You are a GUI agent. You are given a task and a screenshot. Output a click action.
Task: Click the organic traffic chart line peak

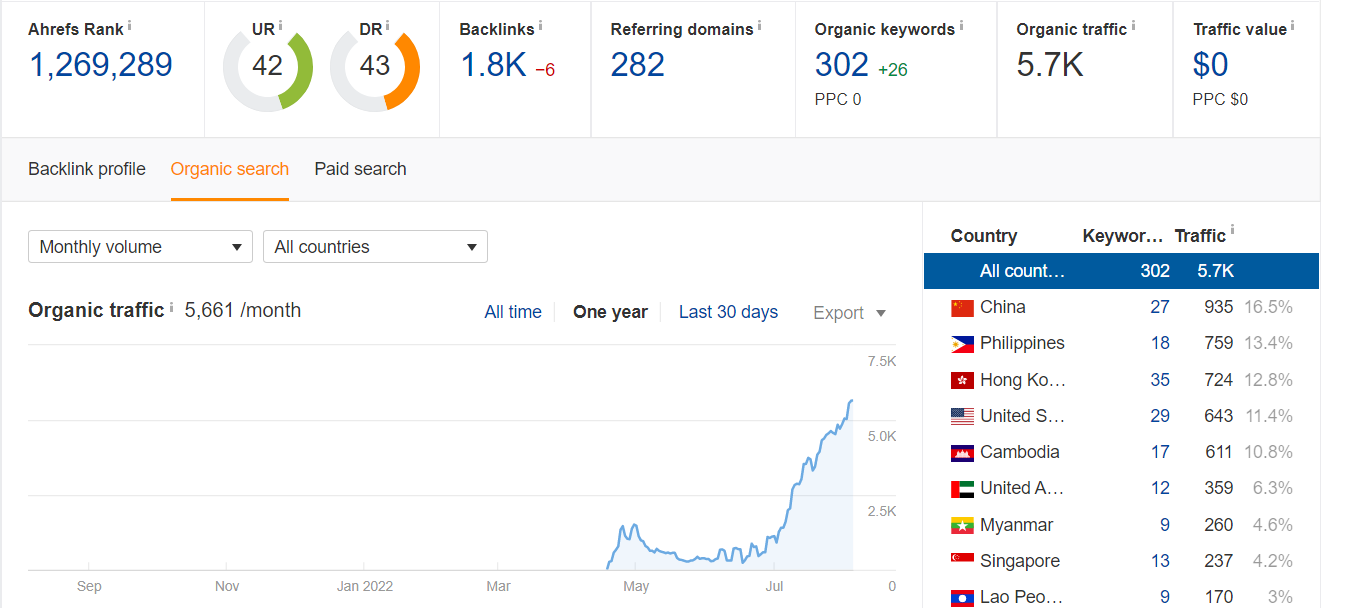point(851,401)
